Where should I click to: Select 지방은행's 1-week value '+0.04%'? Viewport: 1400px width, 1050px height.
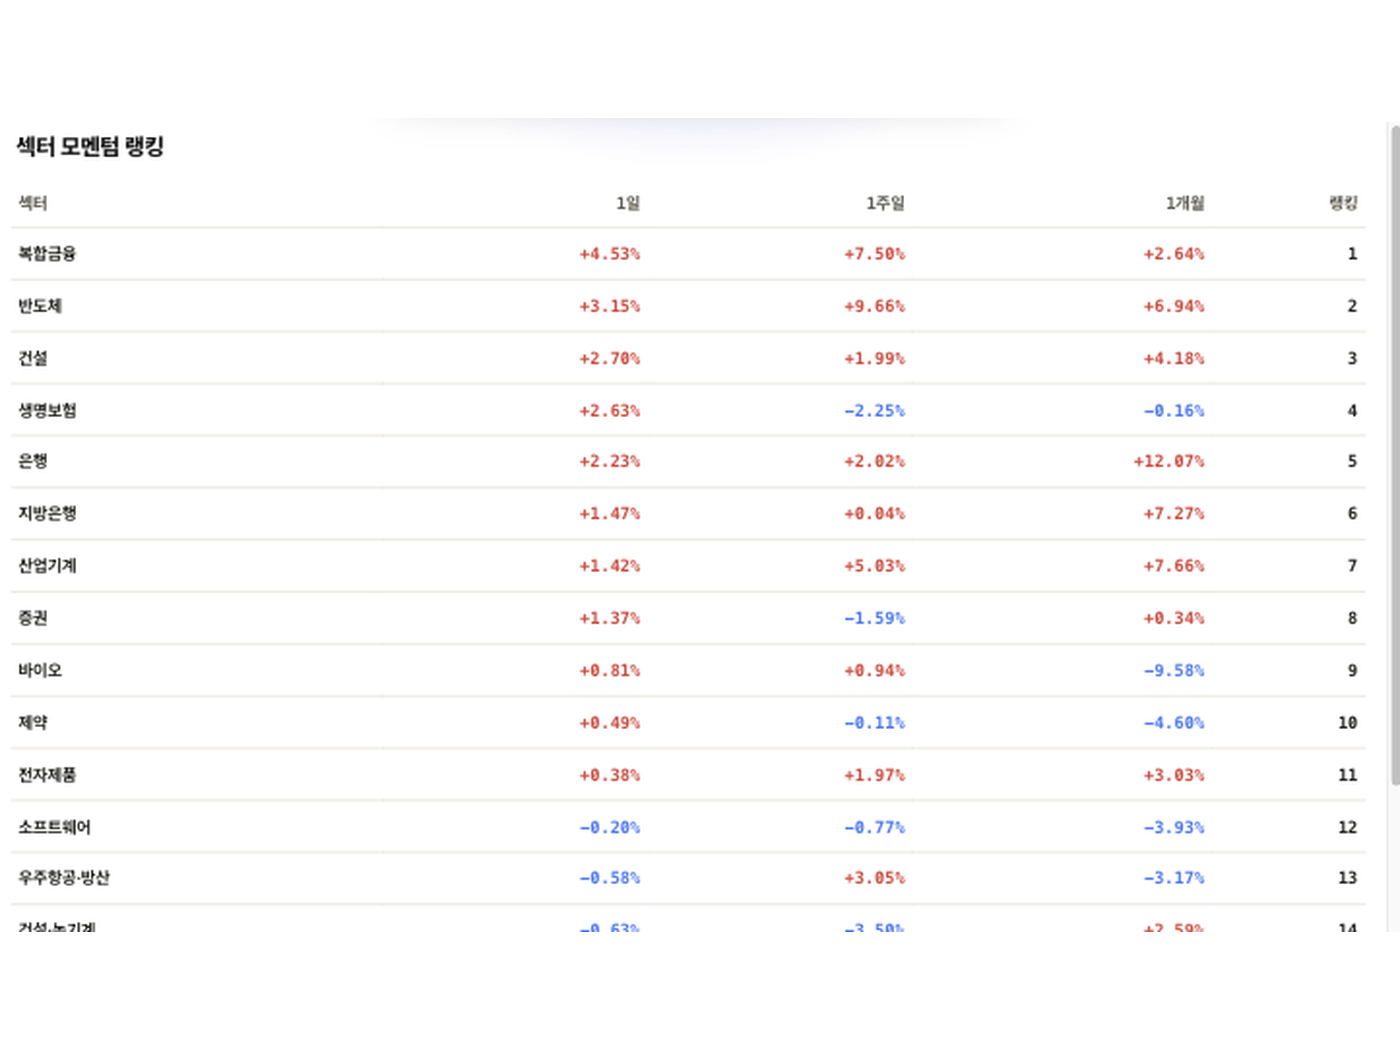tap(875, 513)
